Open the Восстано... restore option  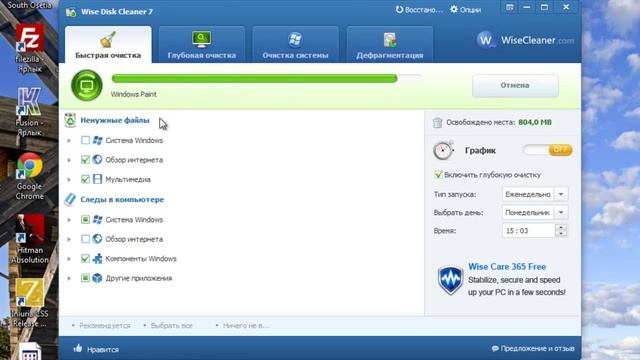(419, 9)
